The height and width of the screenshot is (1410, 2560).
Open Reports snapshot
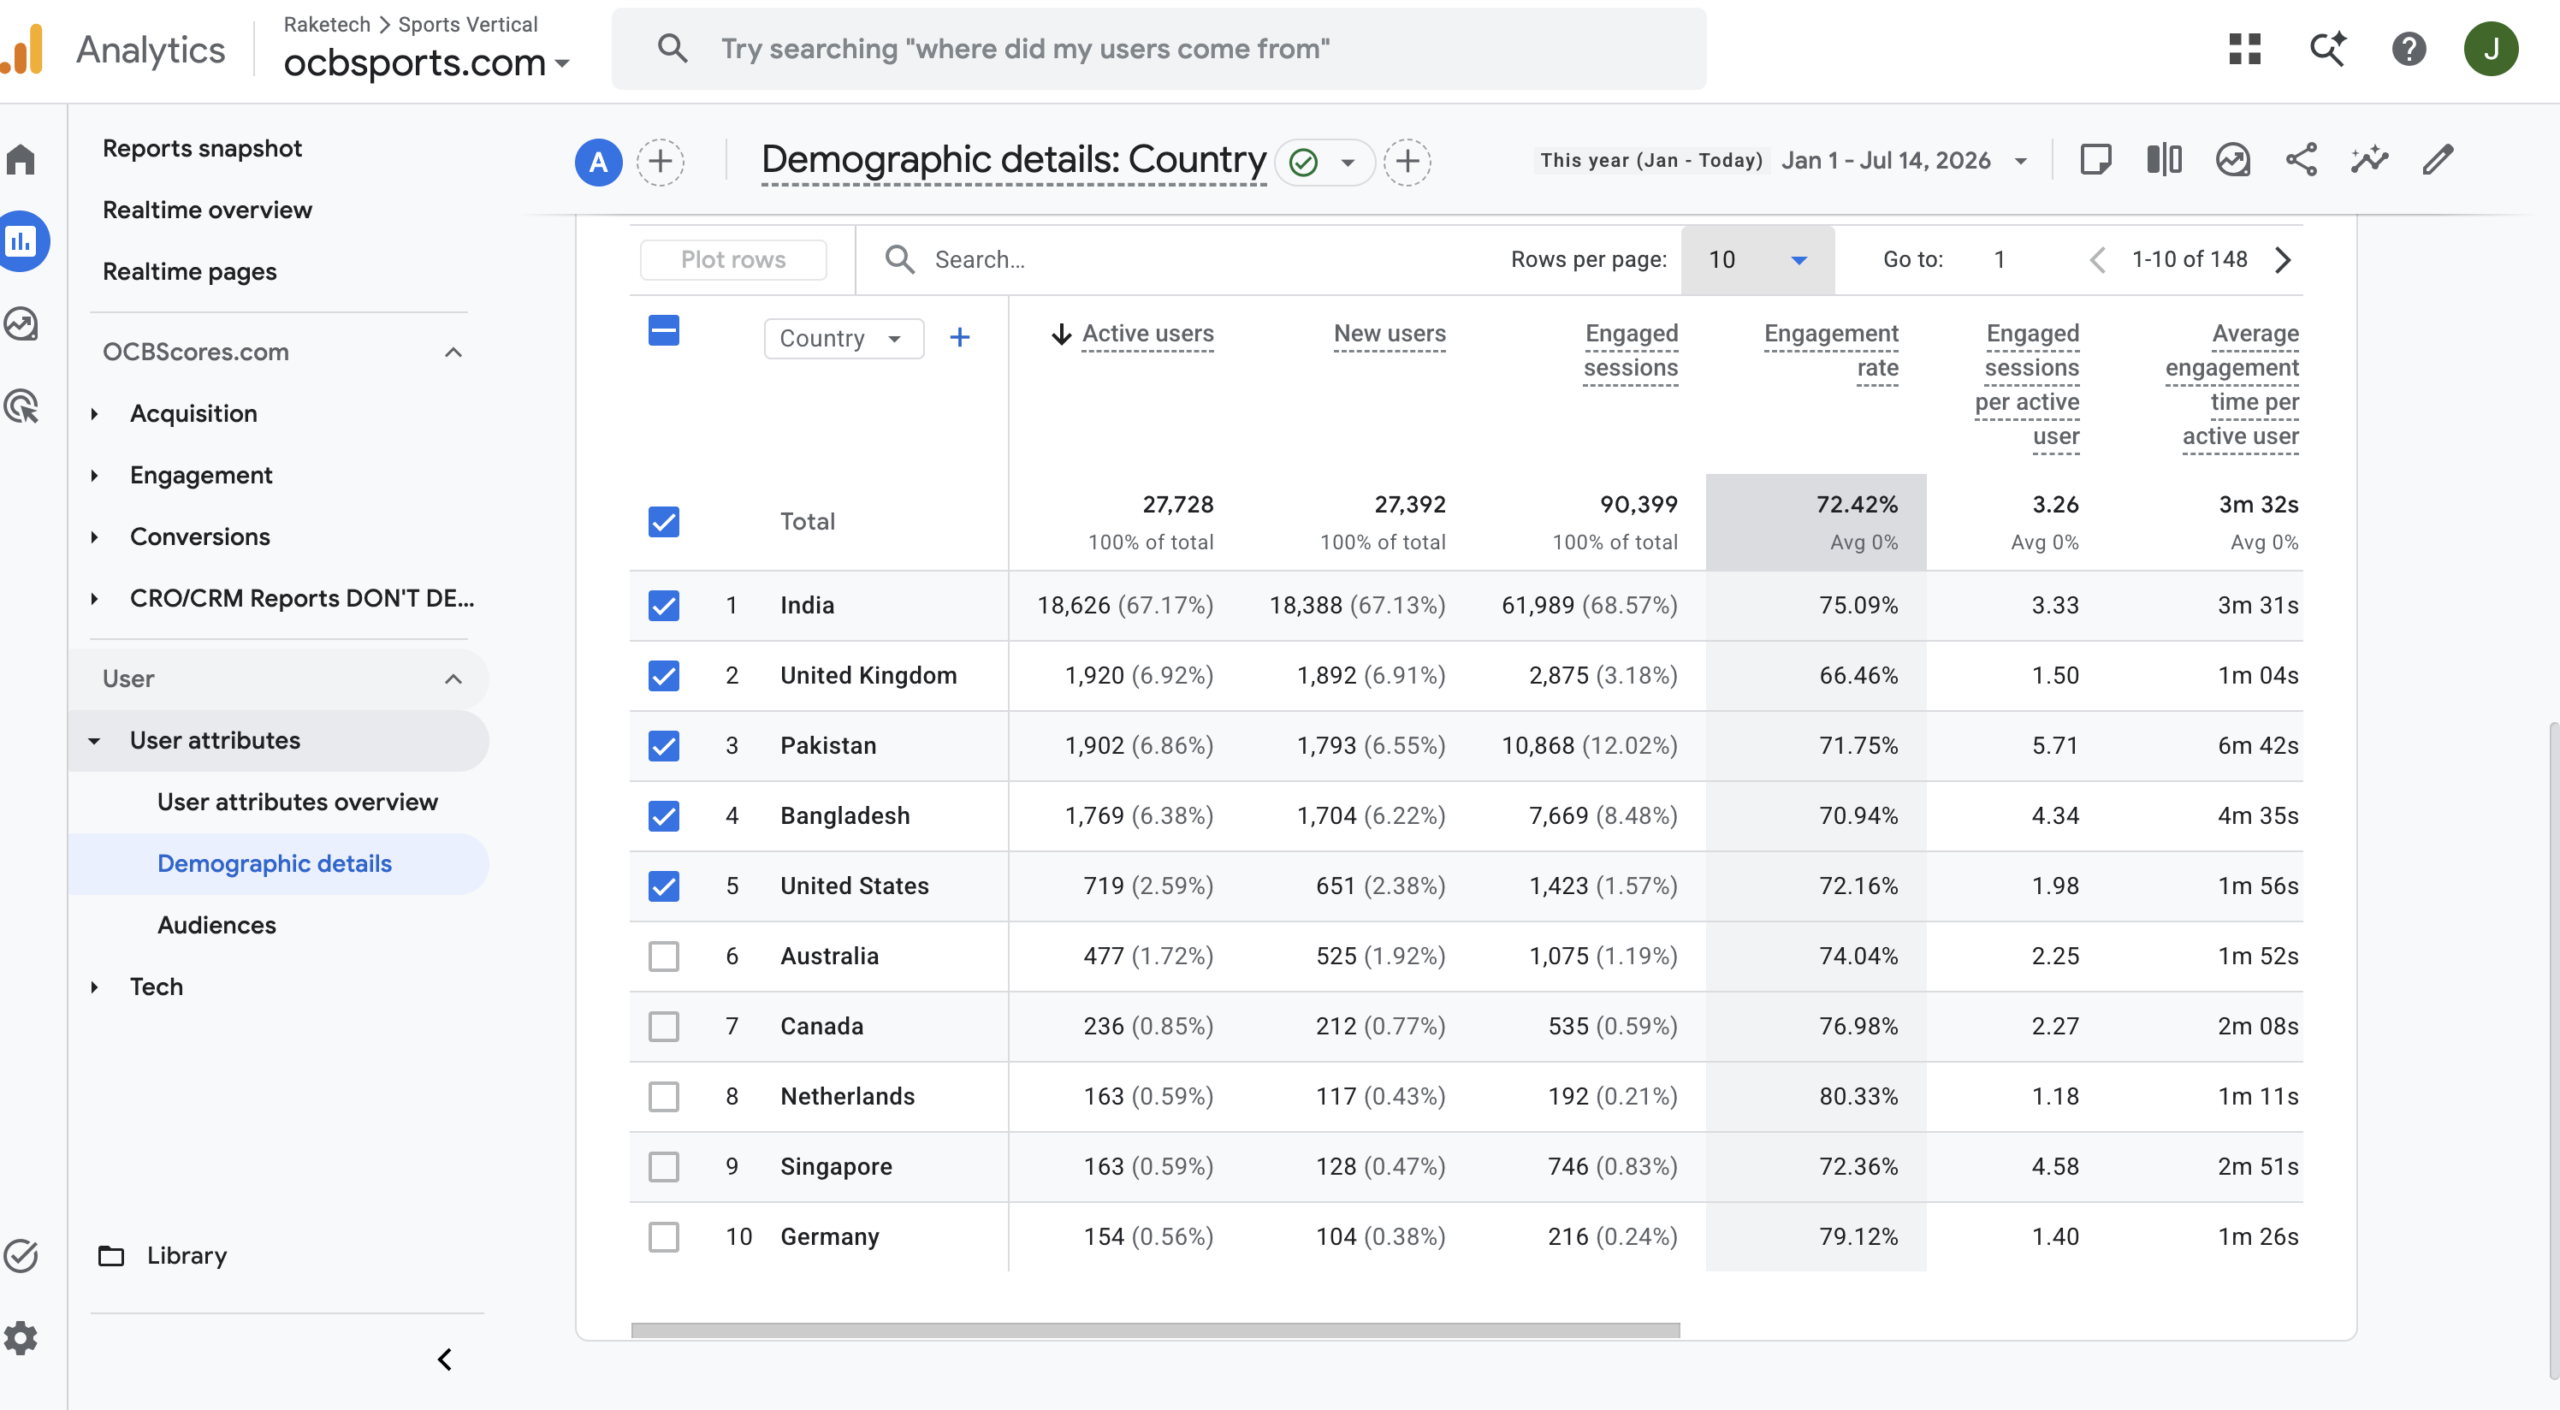(202, 148)
